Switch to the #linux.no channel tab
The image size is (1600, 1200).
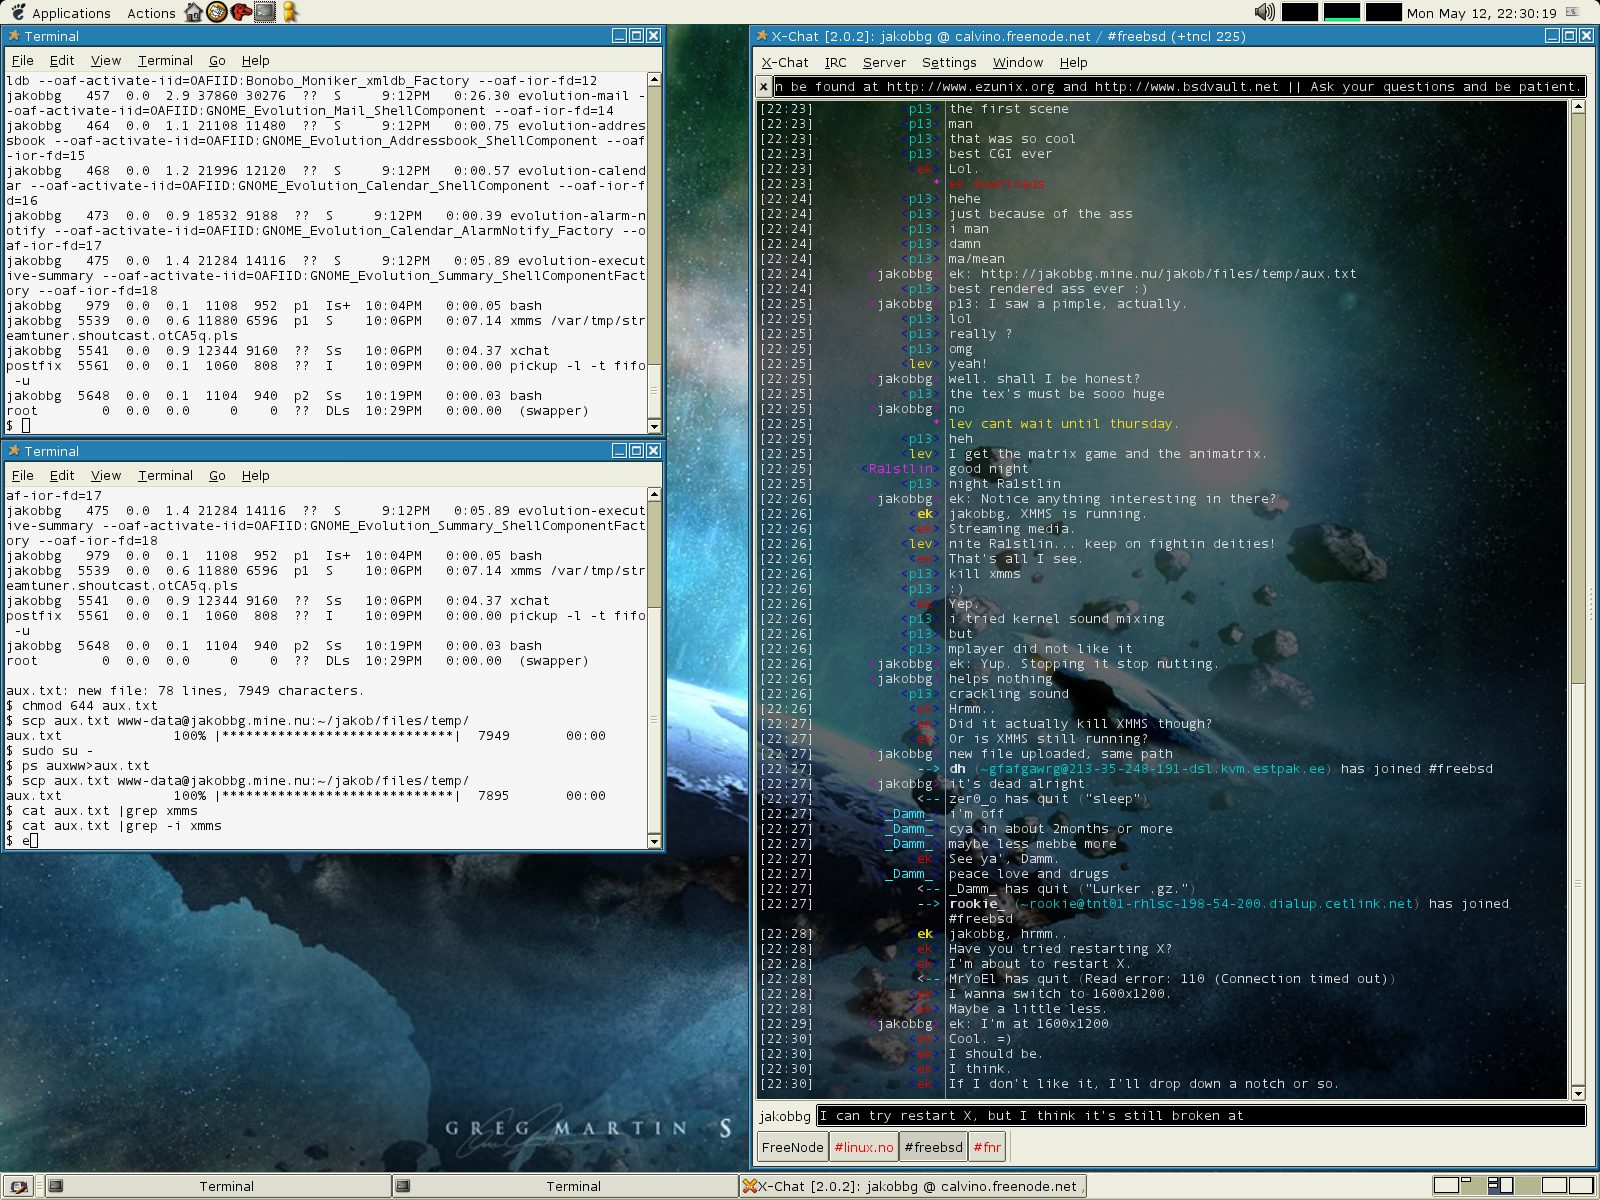click(864, 1147)
